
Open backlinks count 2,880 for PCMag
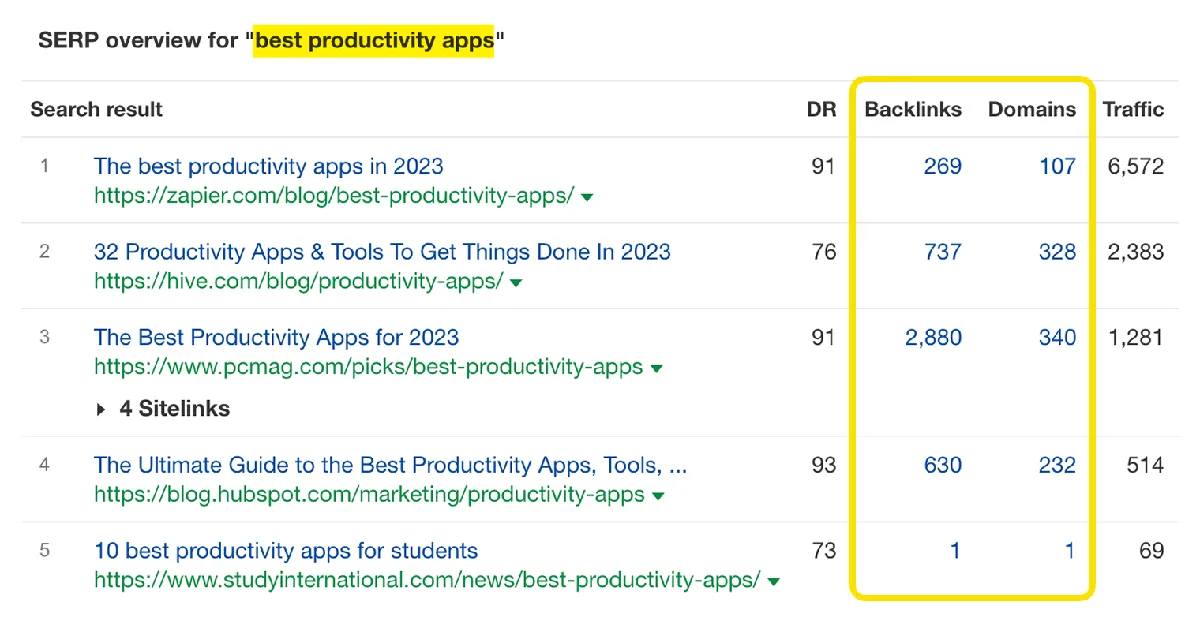934,337
